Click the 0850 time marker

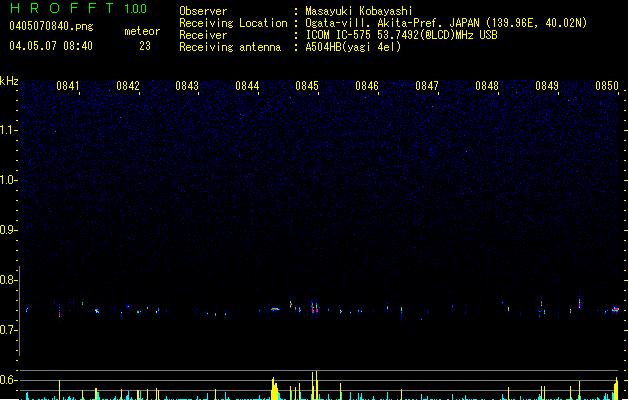[x=607, y=86]
